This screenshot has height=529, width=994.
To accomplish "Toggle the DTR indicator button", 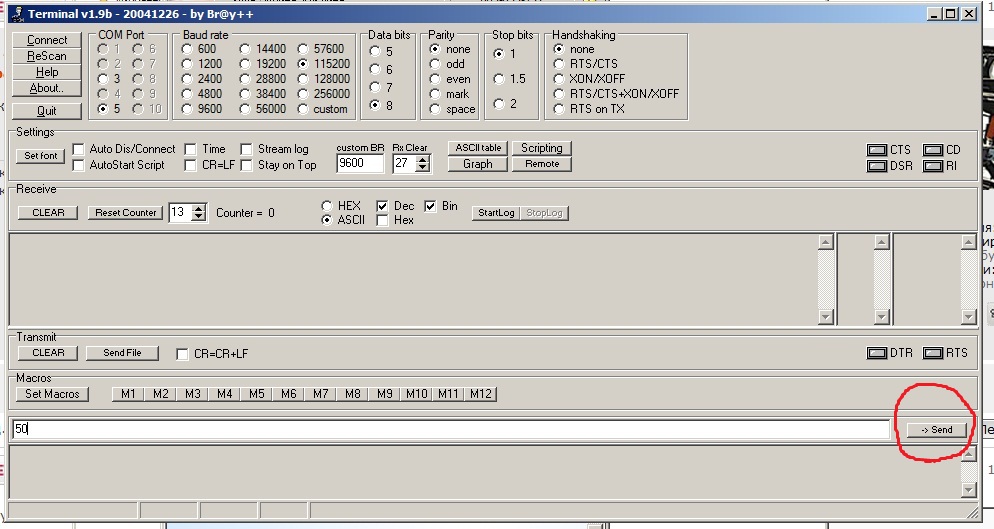I will click(877, 353).
